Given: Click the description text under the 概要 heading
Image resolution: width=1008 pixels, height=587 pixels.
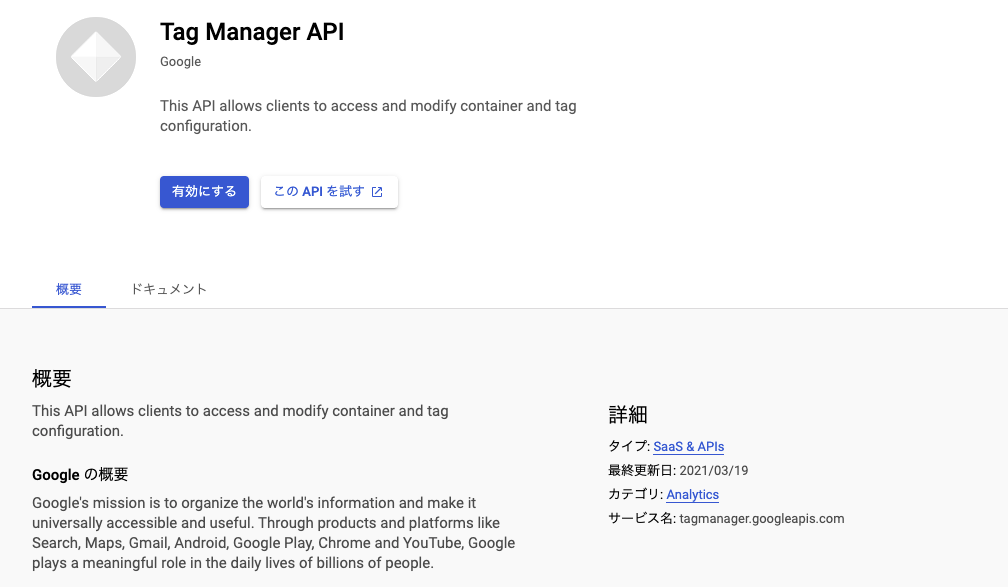Looking at the screenshot, I should (x=240, y=421).
